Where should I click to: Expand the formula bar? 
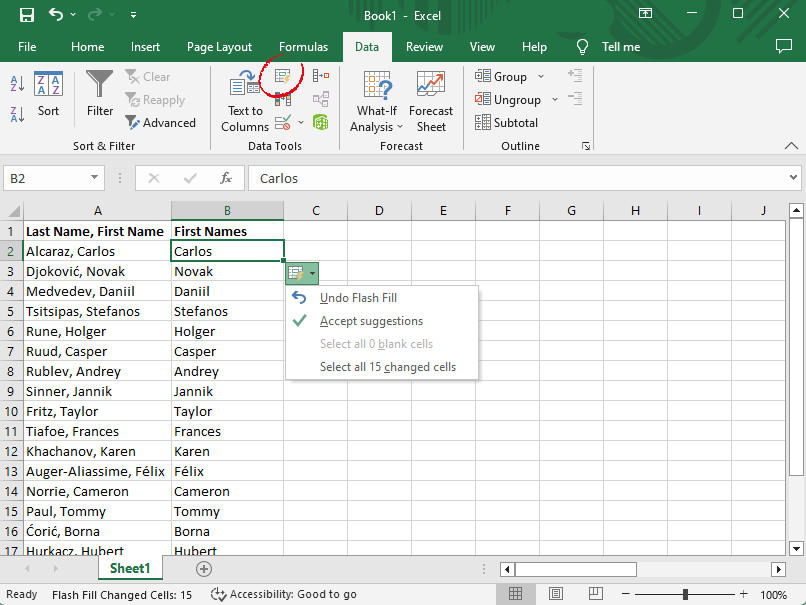point(793,178)
